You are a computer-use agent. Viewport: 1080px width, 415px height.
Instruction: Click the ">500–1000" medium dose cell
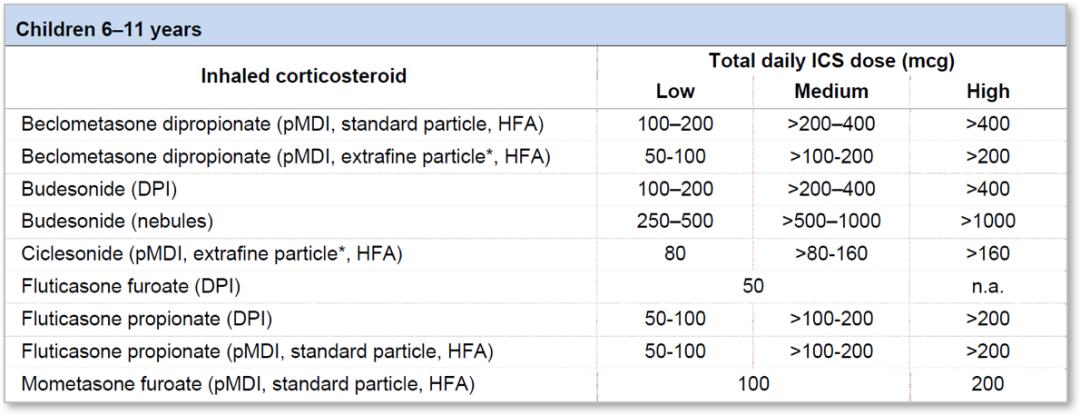click(x=831, y=221)
